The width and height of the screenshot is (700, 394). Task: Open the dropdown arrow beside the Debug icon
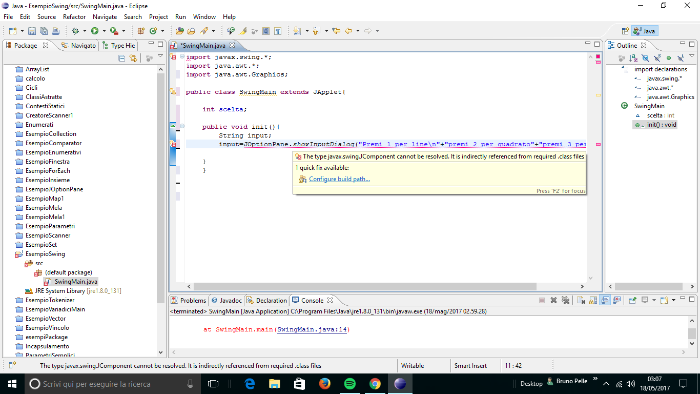click(84, 31)
